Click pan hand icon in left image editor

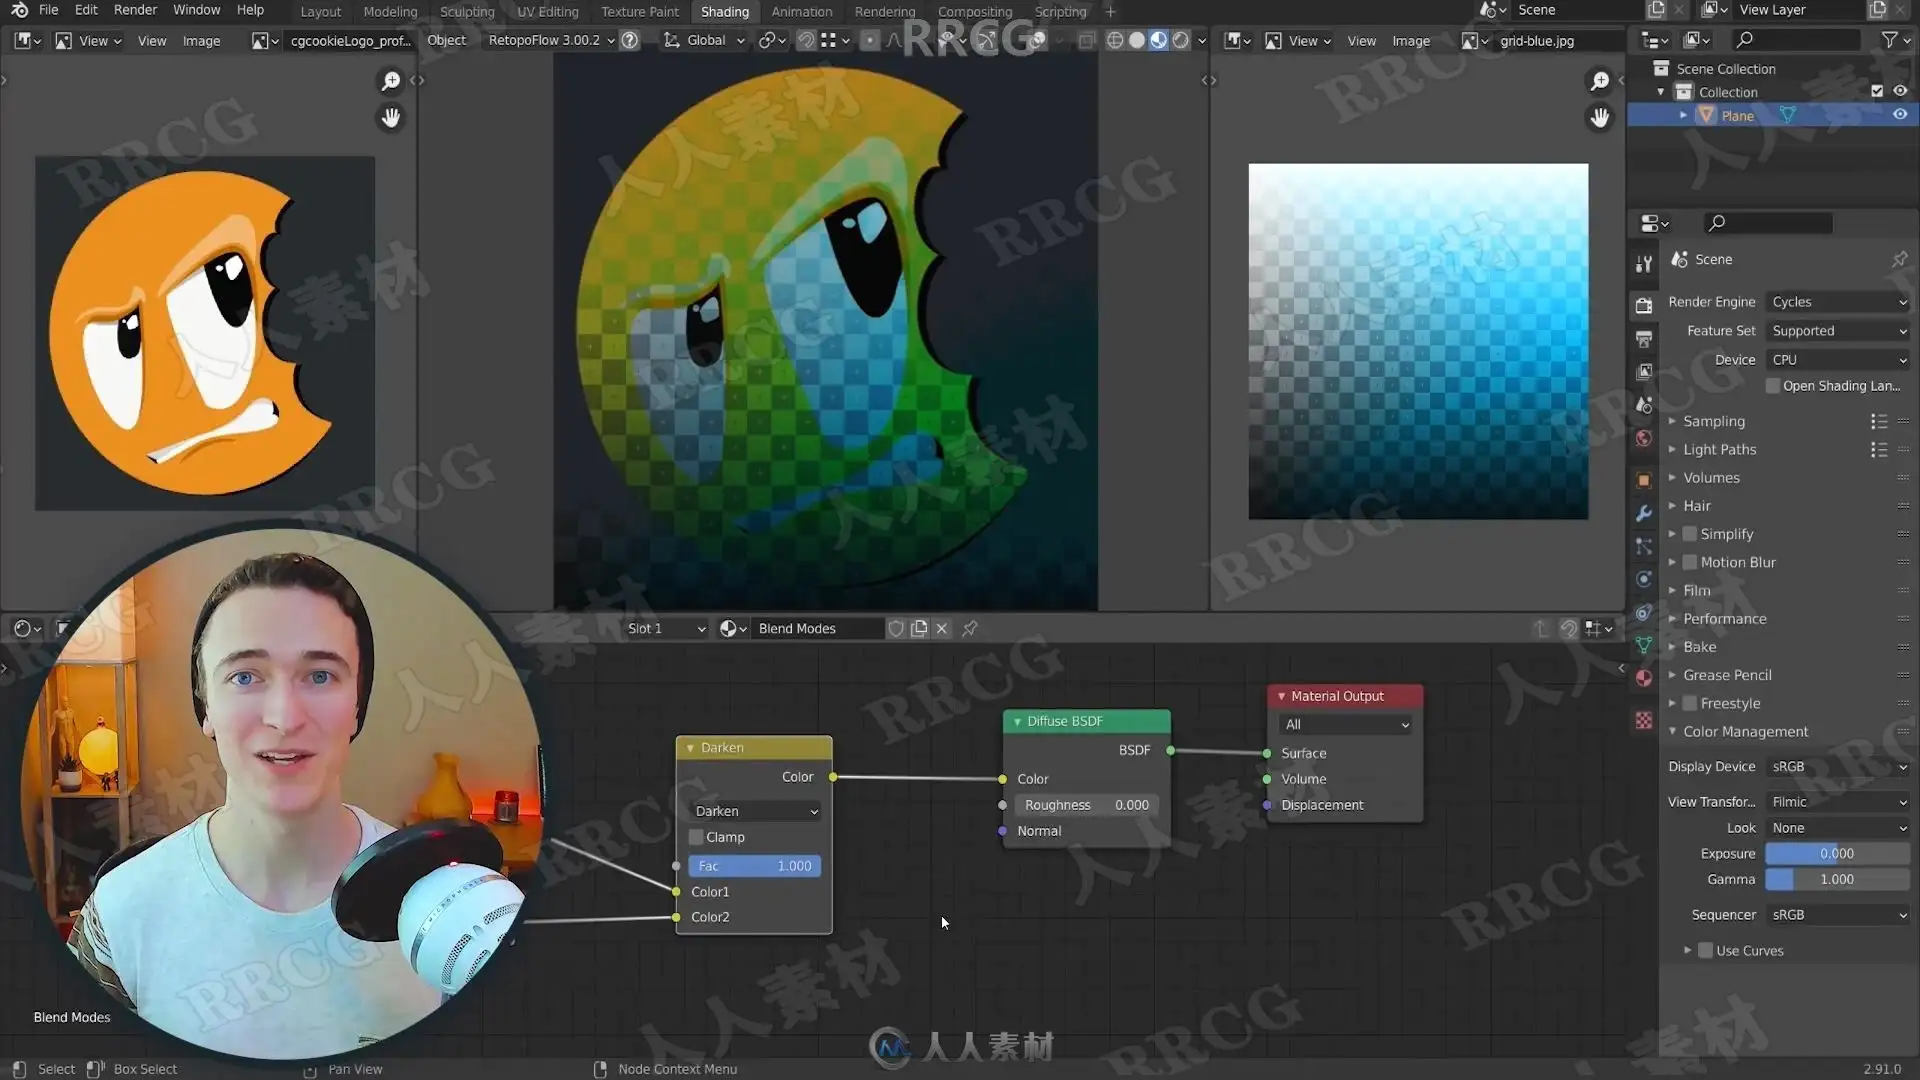click(x=391, y=118)
